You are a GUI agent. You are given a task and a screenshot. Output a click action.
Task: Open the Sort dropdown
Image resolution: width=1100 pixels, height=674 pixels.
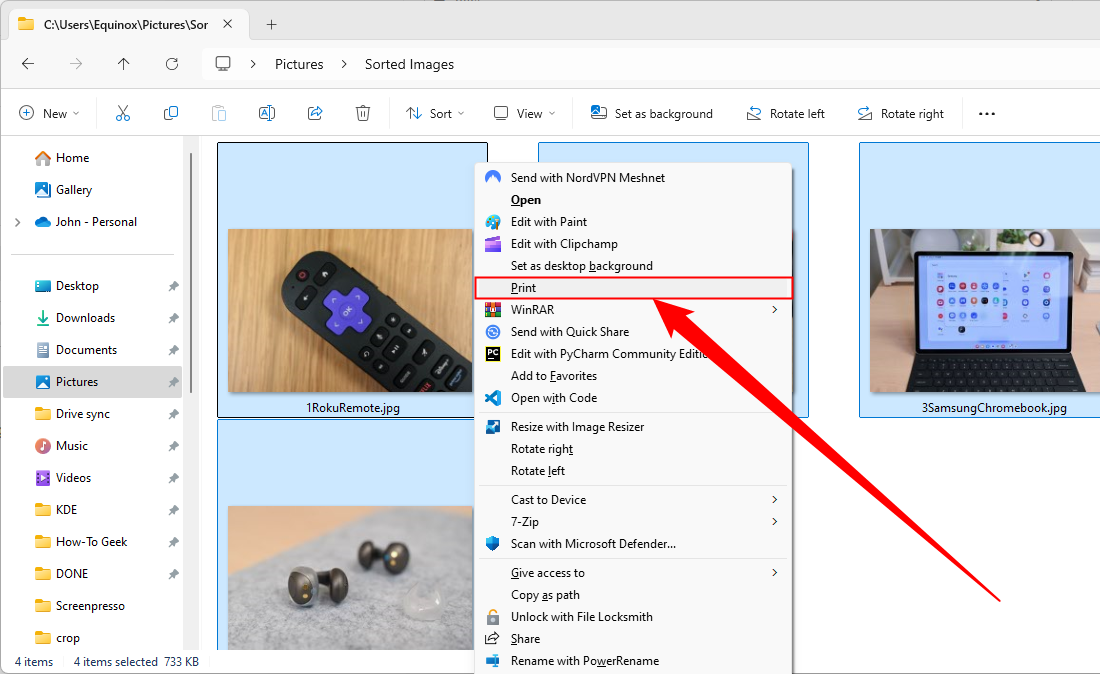pyautogui.click(x=435, y=114)
